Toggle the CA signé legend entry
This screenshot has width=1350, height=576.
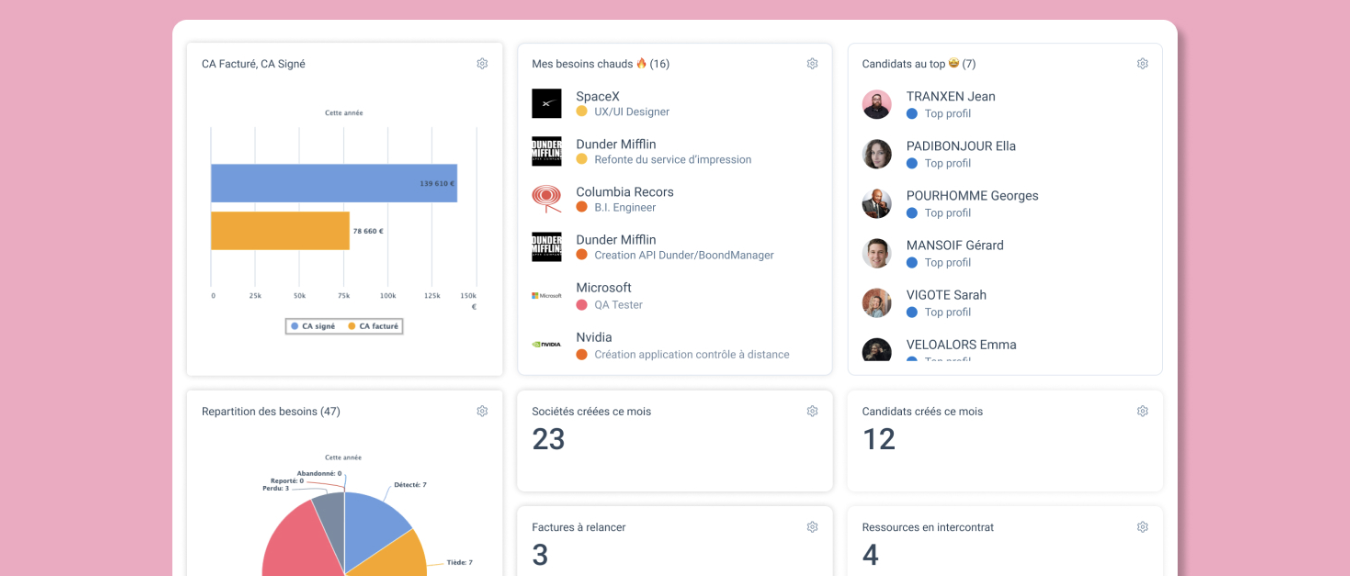coord(313,326)
